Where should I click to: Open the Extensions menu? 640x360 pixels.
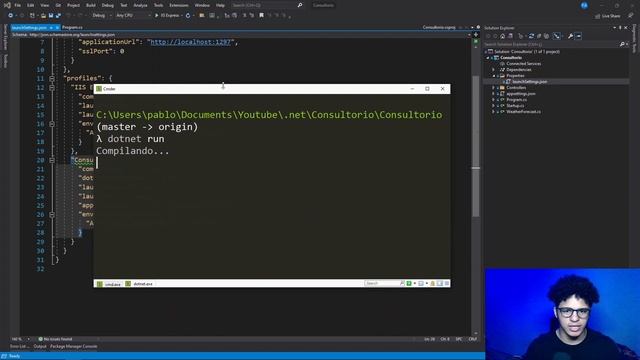179,5
